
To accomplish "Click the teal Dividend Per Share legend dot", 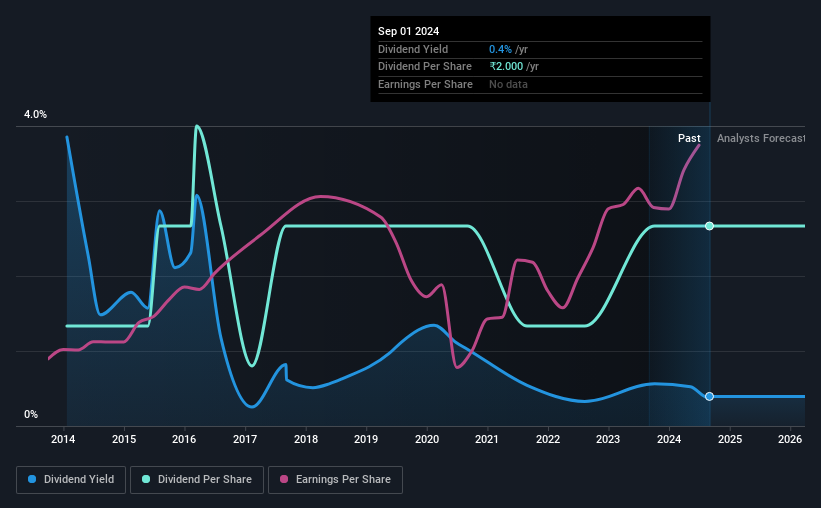I will (146, 479).
